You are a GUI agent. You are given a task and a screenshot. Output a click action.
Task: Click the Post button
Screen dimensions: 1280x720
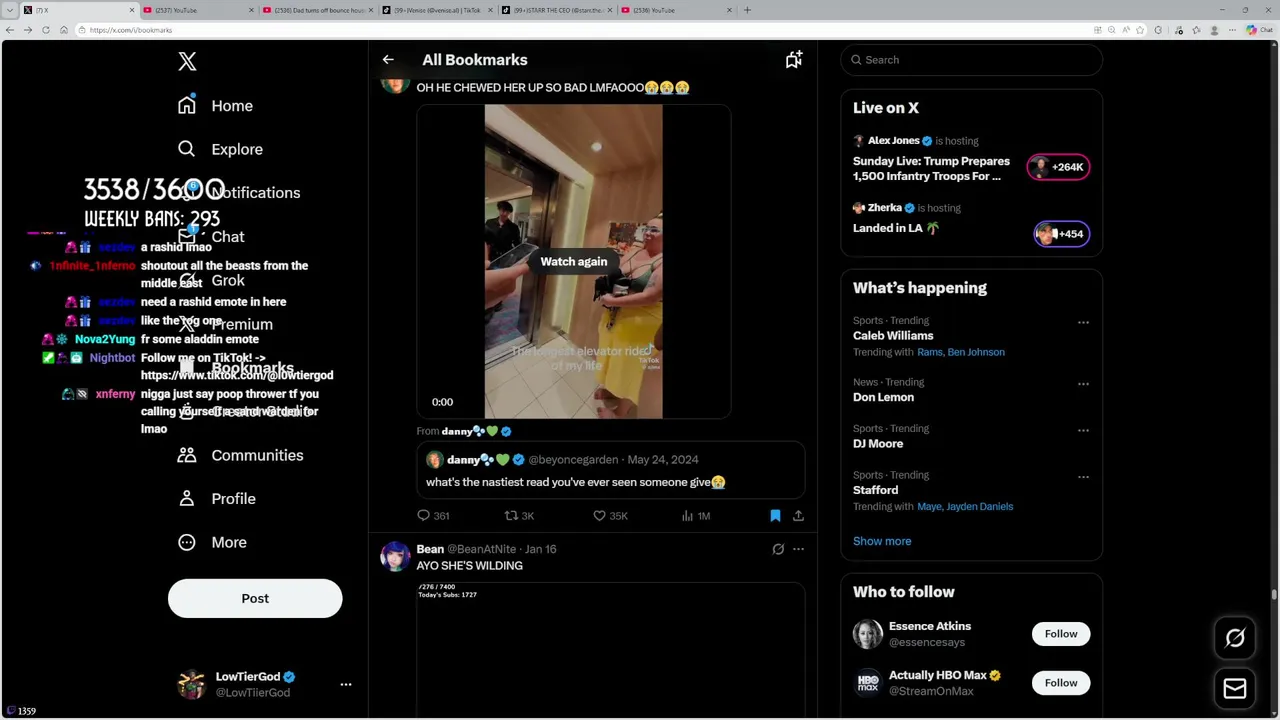coord(255,598)
